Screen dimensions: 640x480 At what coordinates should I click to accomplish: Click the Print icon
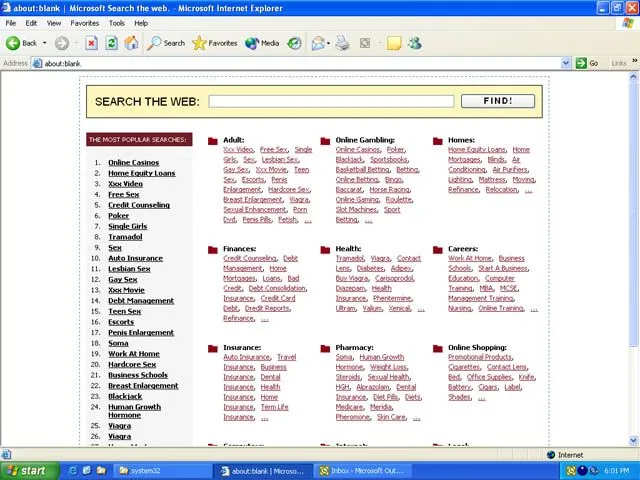pyautogui.click(x=342, y=43)
